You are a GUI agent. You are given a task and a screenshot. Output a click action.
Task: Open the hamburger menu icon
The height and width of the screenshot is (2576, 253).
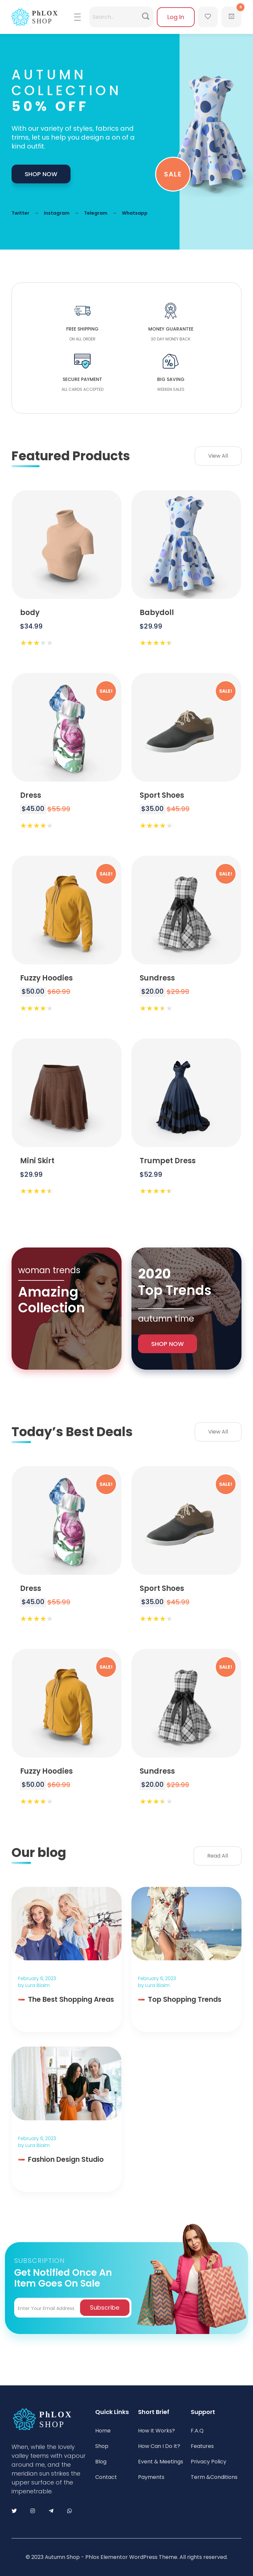click(77, 17)
